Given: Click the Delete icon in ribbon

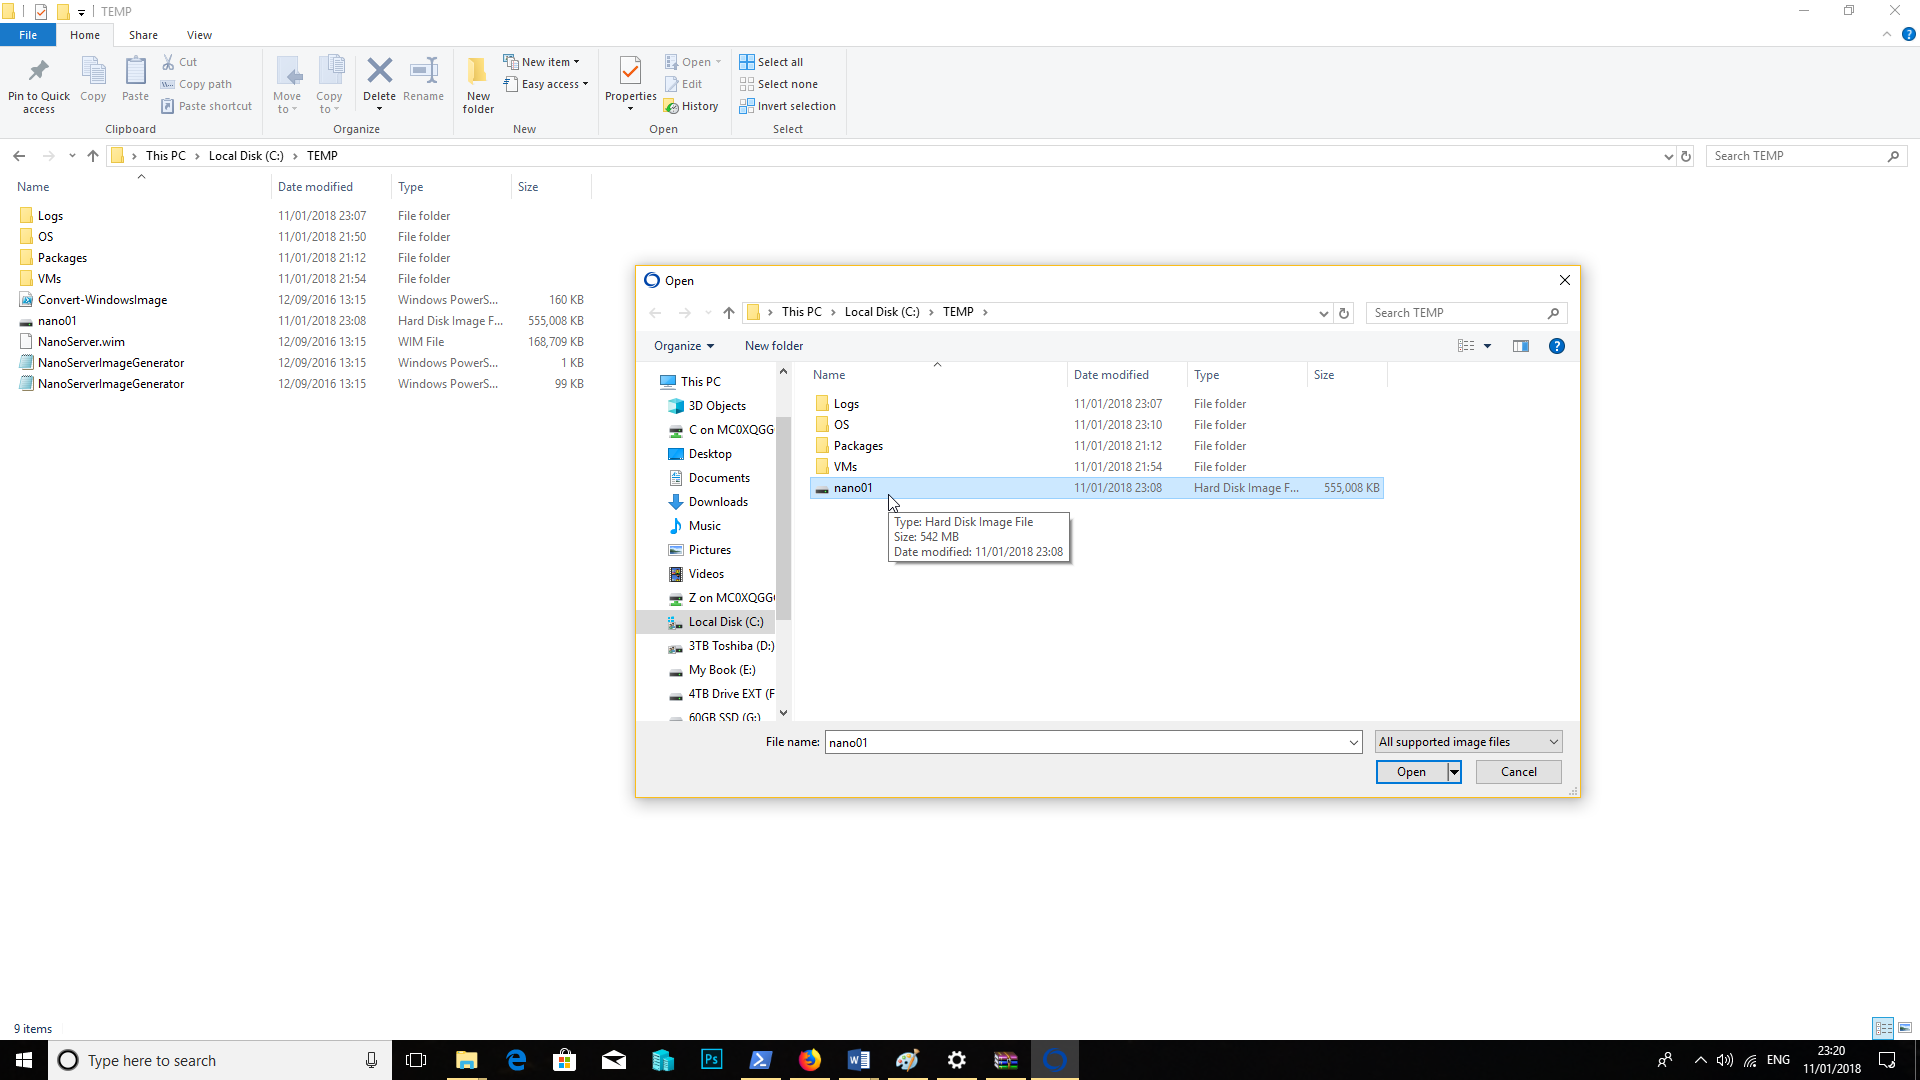Looking at the screenshot, I should (x=379, y=72).
